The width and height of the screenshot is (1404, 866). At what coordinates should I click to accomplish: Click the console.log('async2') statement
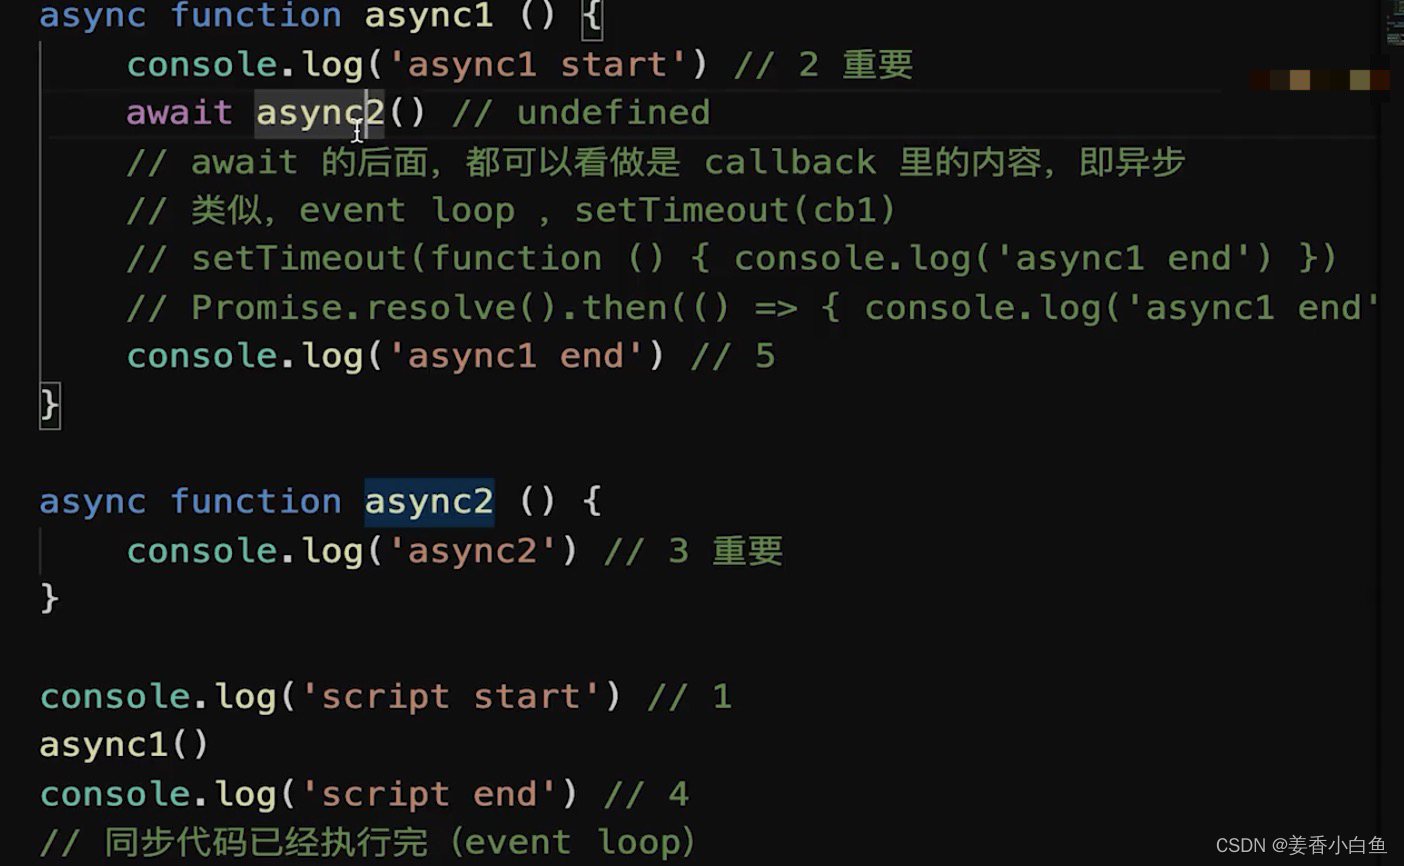tap(352, 551)
